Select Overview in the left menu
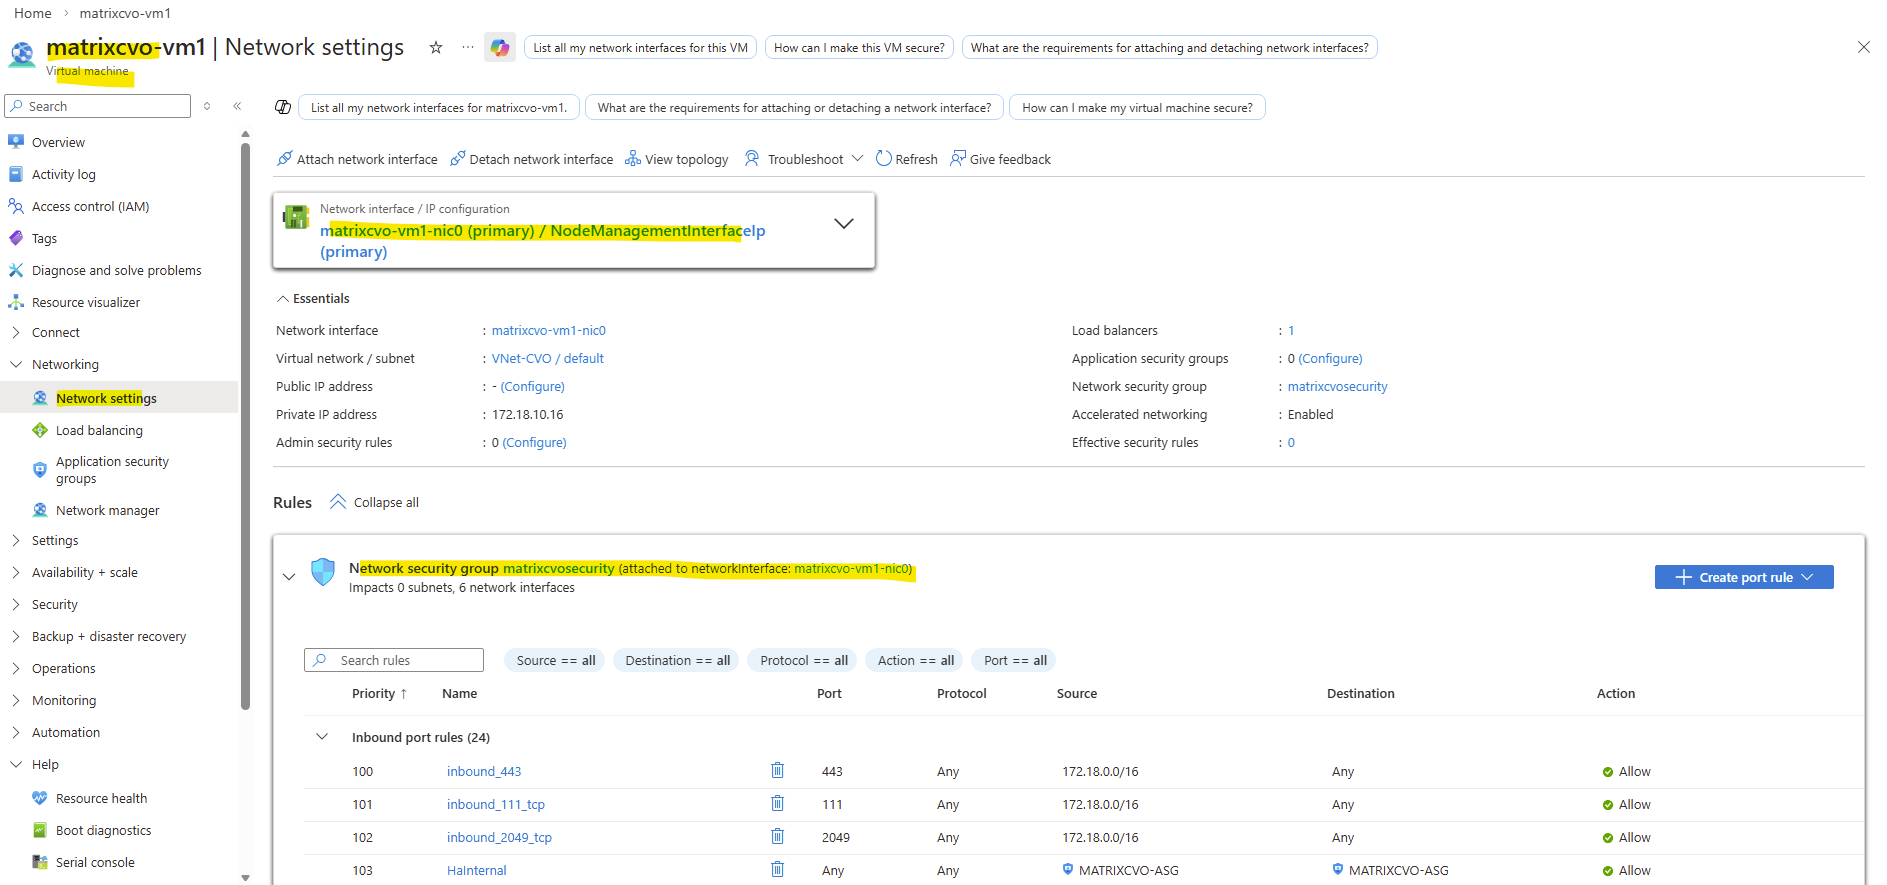This screenshot has height=885, width=1887. 58,142
